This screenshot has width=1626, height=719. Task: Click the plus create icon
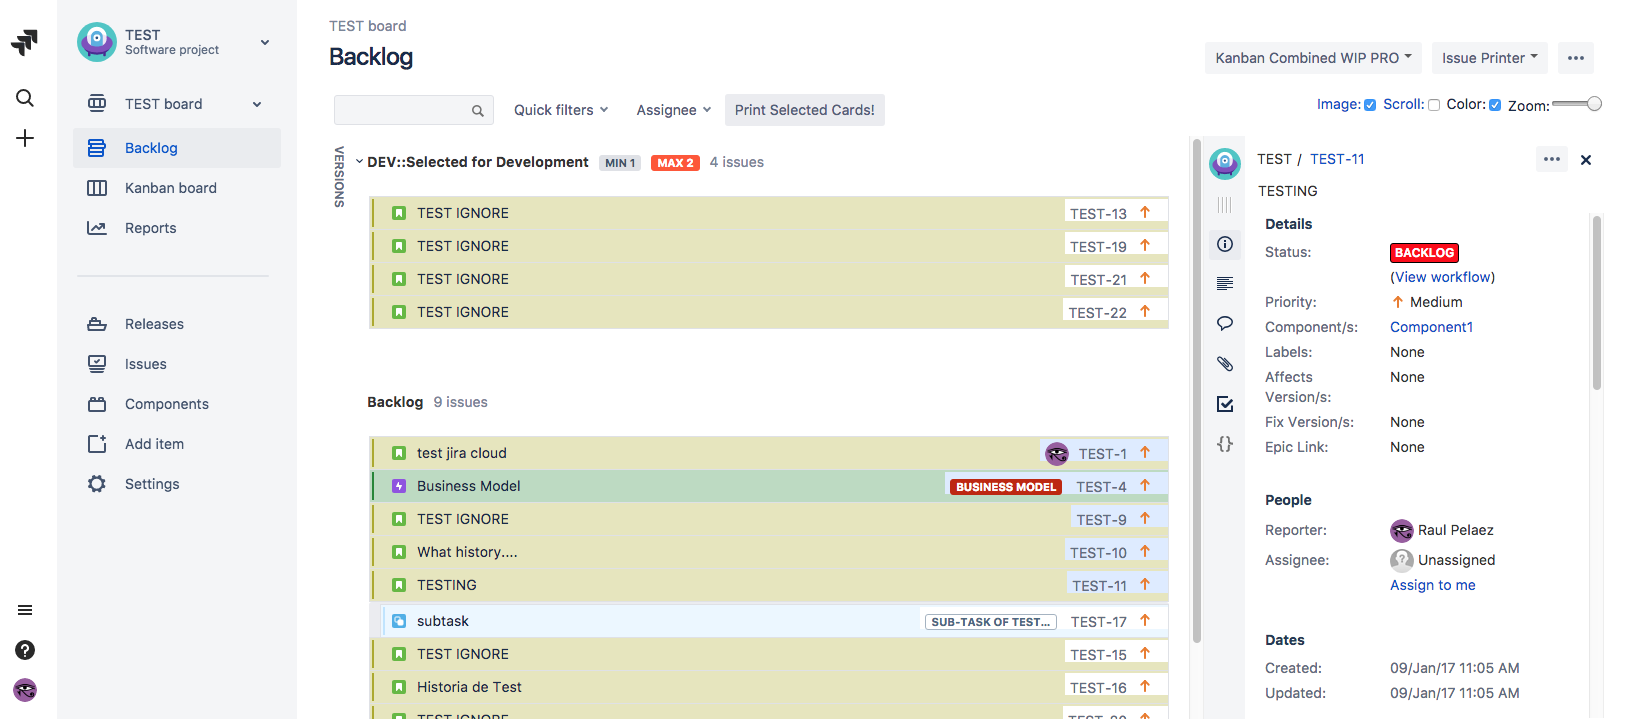pos(25,138)
